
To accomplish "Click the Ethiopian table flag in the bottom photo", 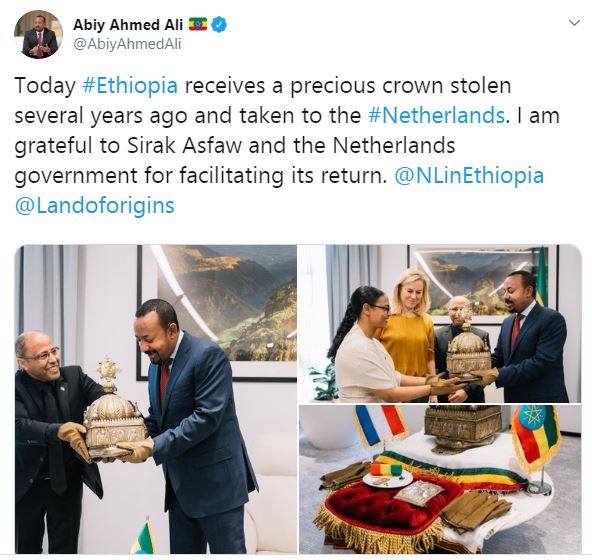I will (536, 436).
